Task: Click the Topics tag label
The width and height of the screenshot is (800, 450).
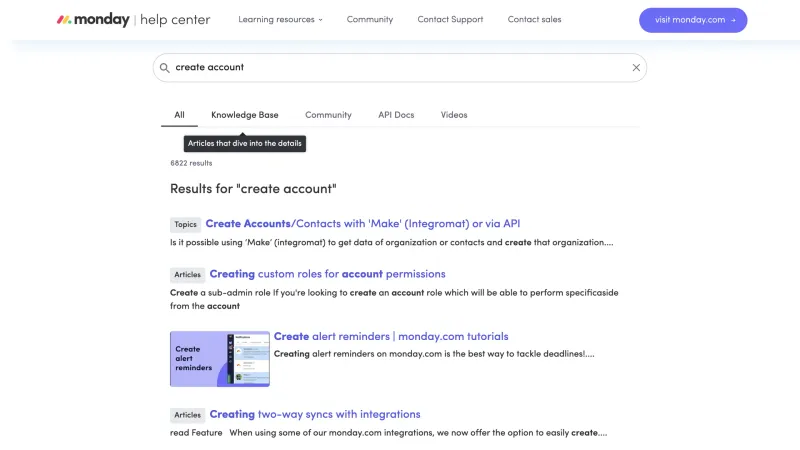Action: click(185, 224)
